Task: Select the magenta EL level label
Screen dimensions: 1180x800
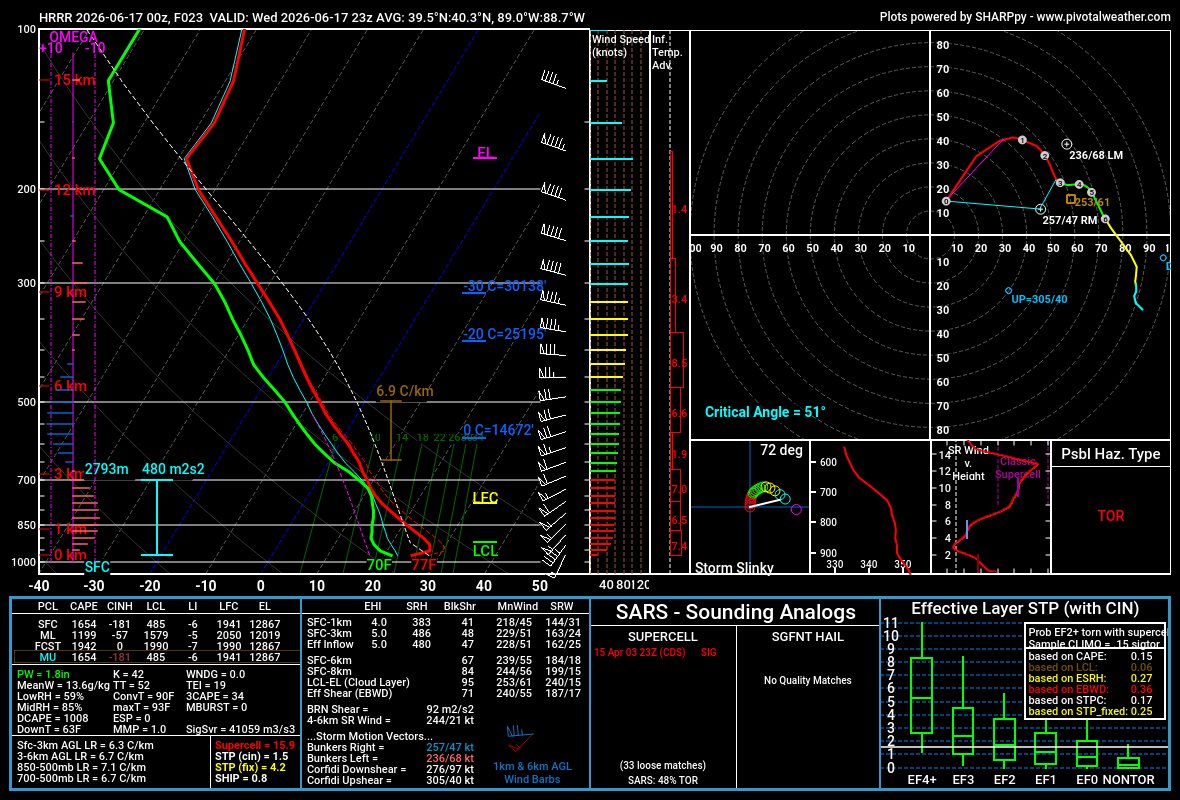Action: [x=485, y=153]
